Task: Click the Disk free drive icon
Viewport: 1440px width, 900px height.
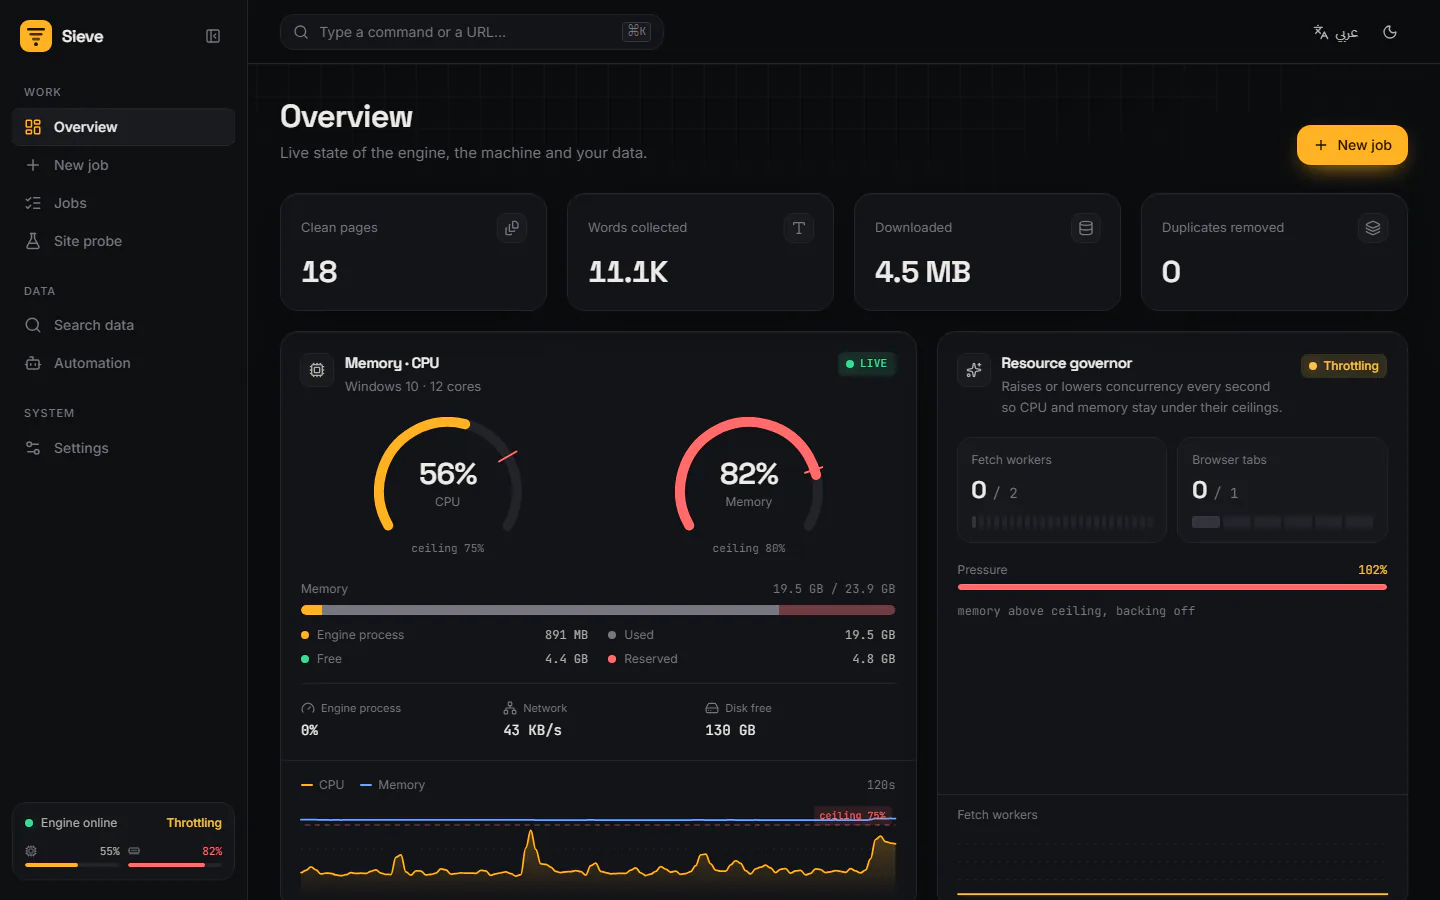Action: click(x=712, y=708)
